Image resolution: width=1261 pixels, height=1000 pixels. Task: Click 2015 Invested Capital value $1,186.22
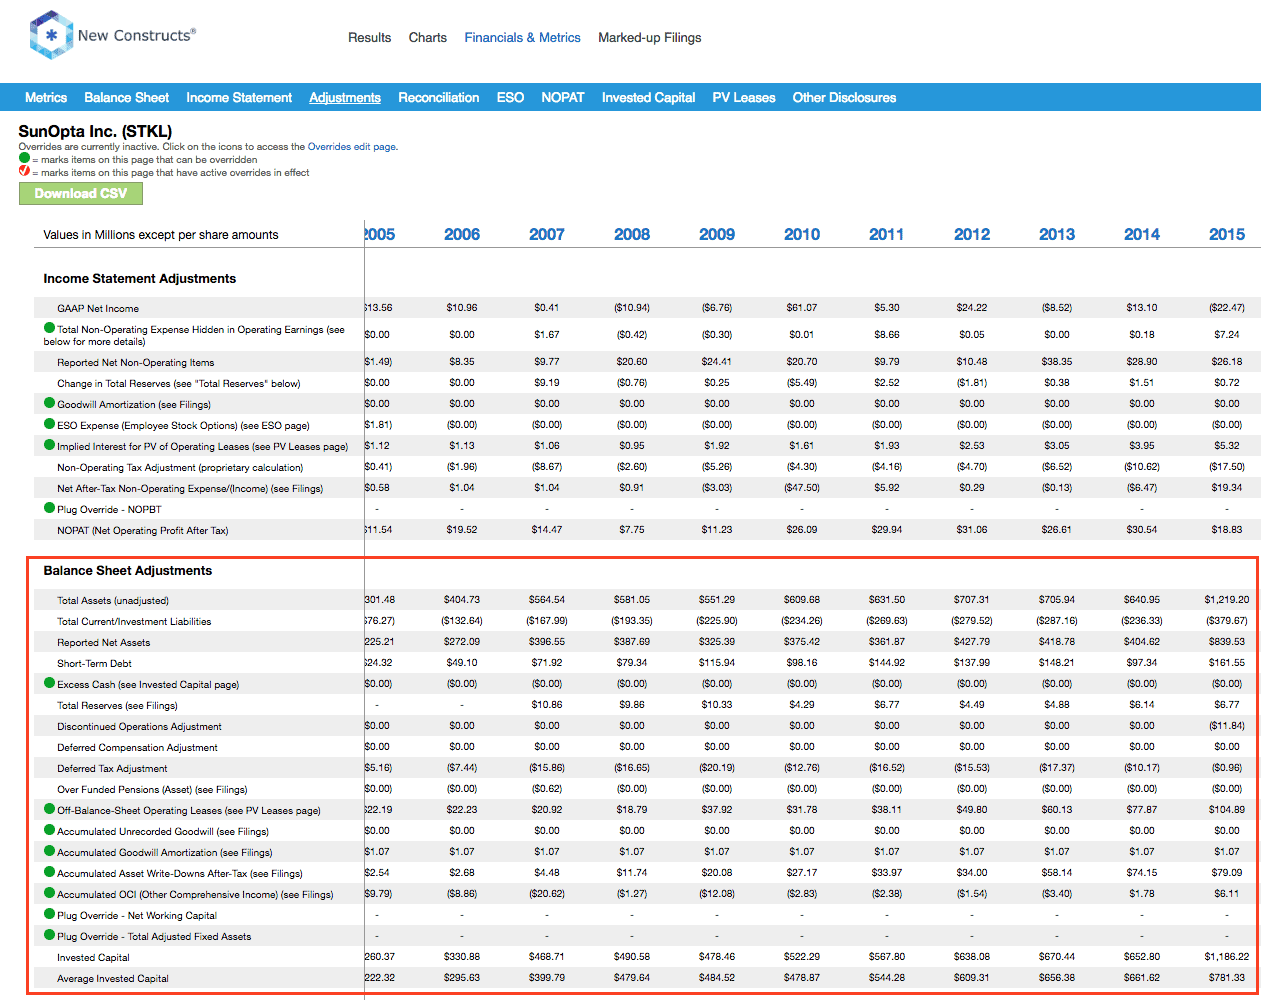coord(1227,957)
